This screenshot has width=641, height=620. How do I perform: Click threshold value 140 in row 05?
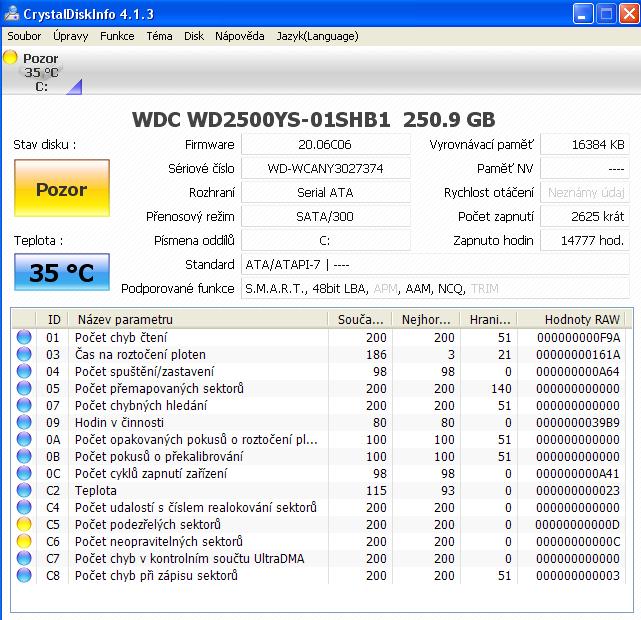pyautogui.click(x=501, y=389)
